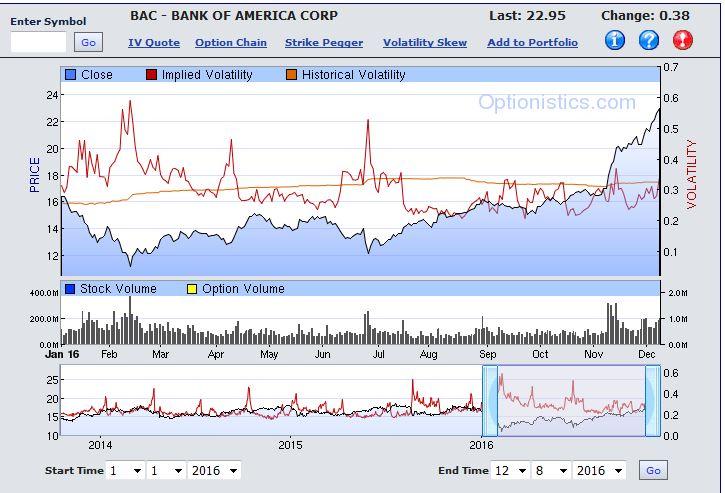Toggle the Historical Volatility legend square
Viewport: 725px width, 493px height.
tap(292, 75)
